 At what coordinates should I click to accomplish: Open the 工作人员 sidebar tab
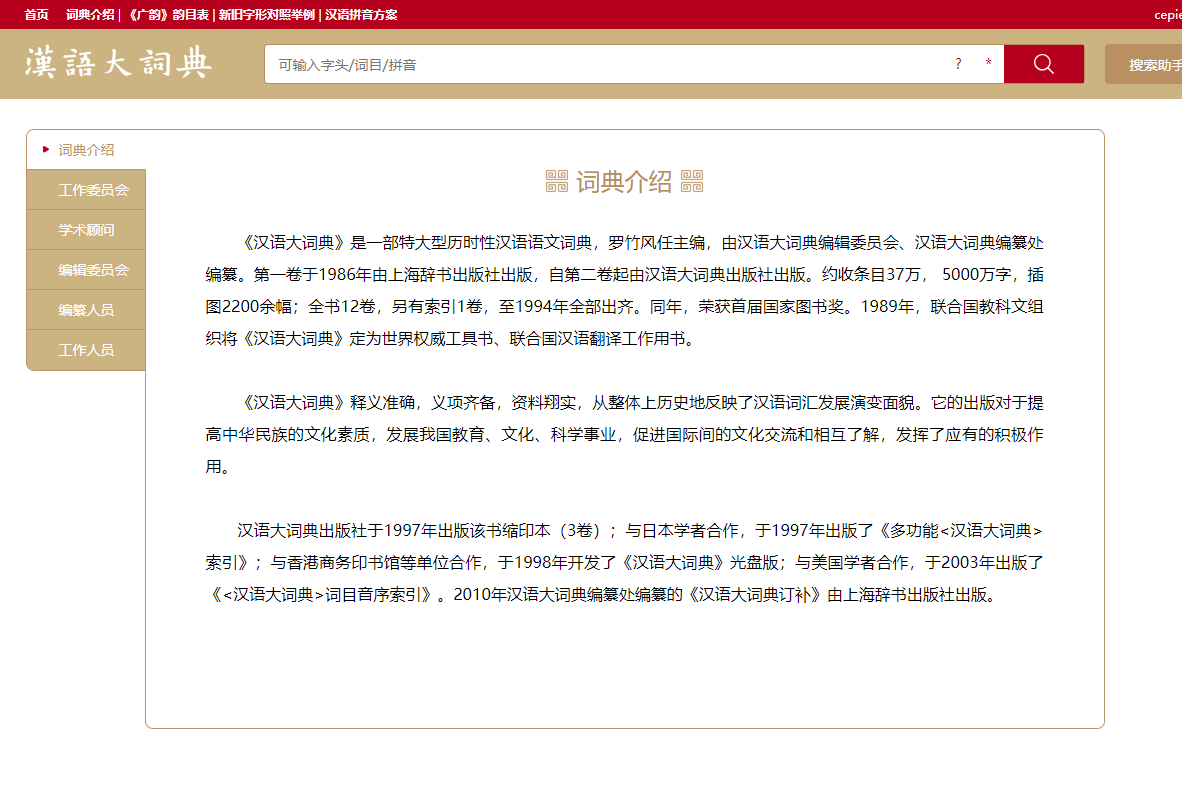tap(86, 350)
